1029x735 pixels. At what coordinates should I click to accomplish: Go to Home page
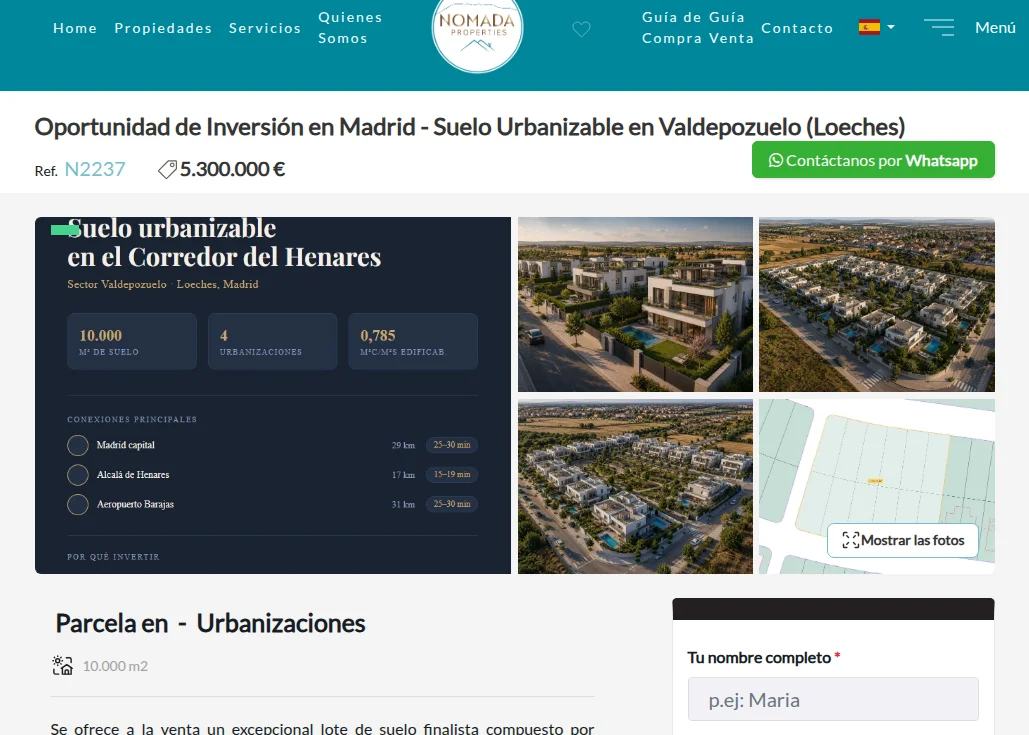coord(75,28)
